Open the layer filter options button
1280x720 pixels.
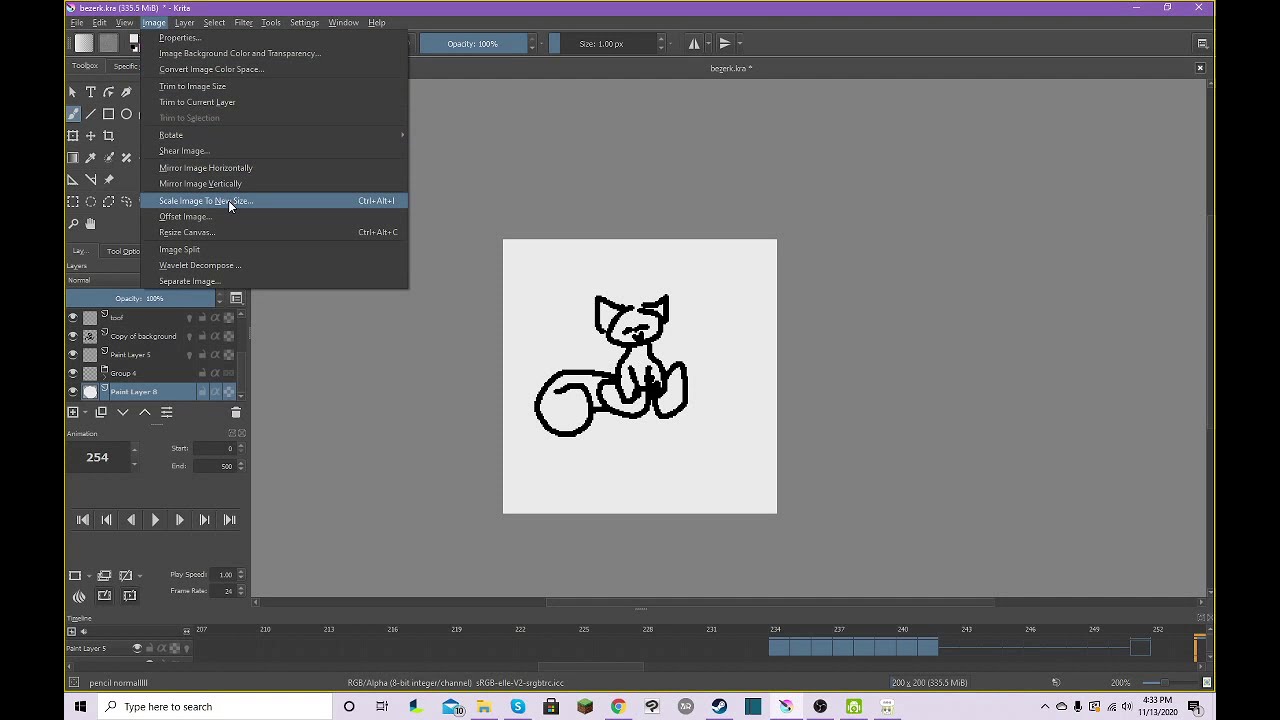coord(237,298)
